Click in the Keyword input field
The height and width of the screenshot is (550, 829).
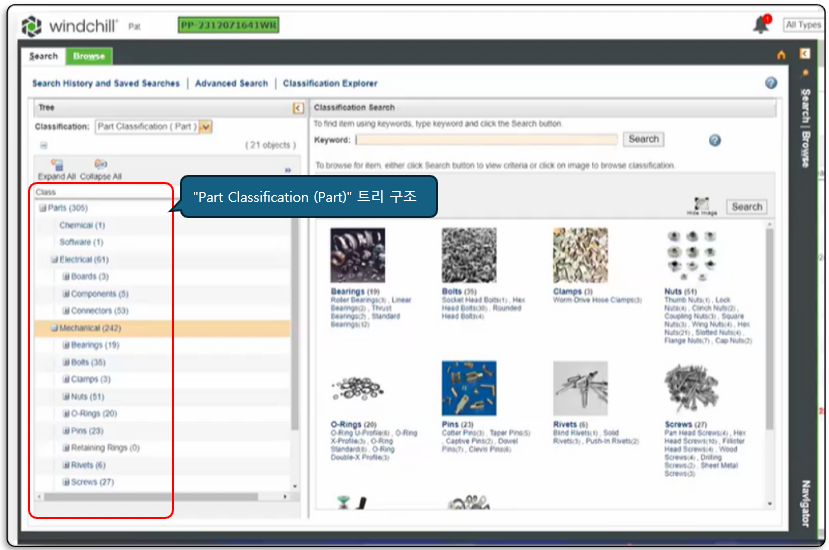486,140
